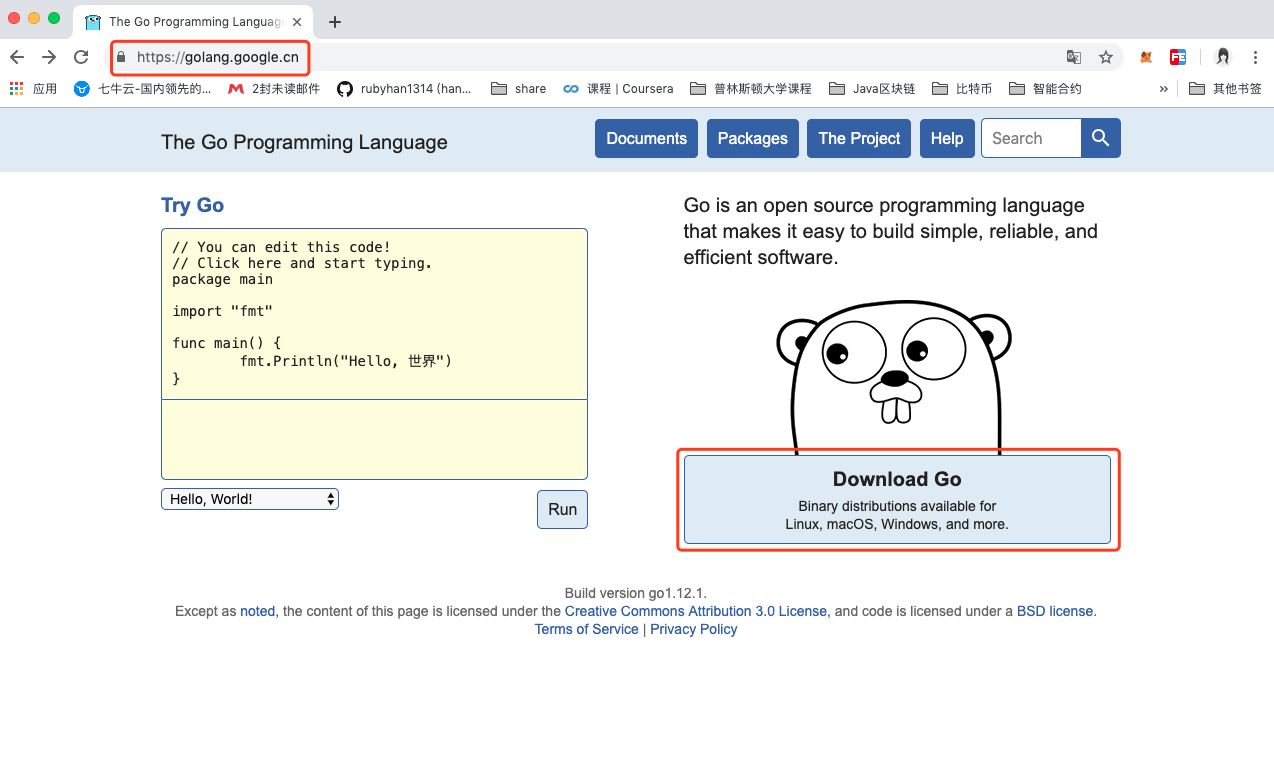The image size is (1274, 773).
Task: Open the Hello, World! example dropdown
Action: [x=249, y=499]
